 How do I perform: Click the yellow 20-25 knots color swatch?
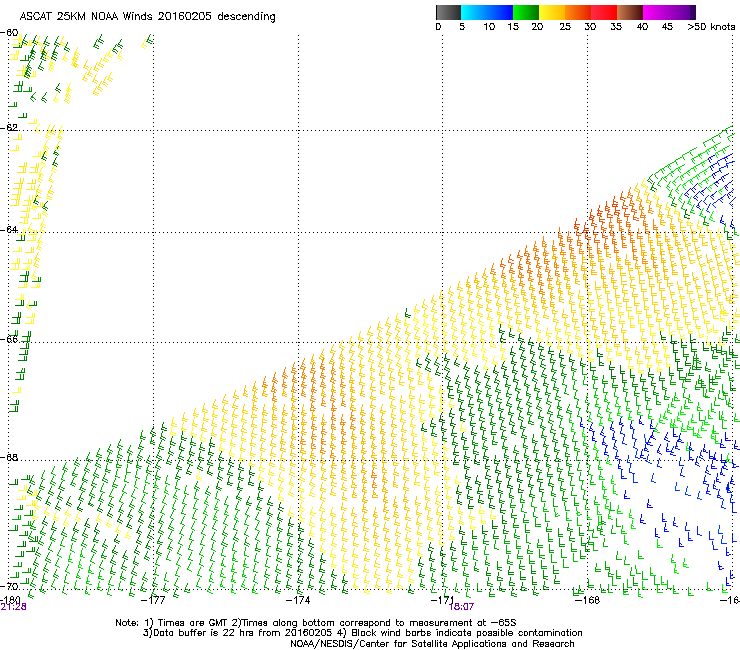pyautogui.click(x=552, y=12)
